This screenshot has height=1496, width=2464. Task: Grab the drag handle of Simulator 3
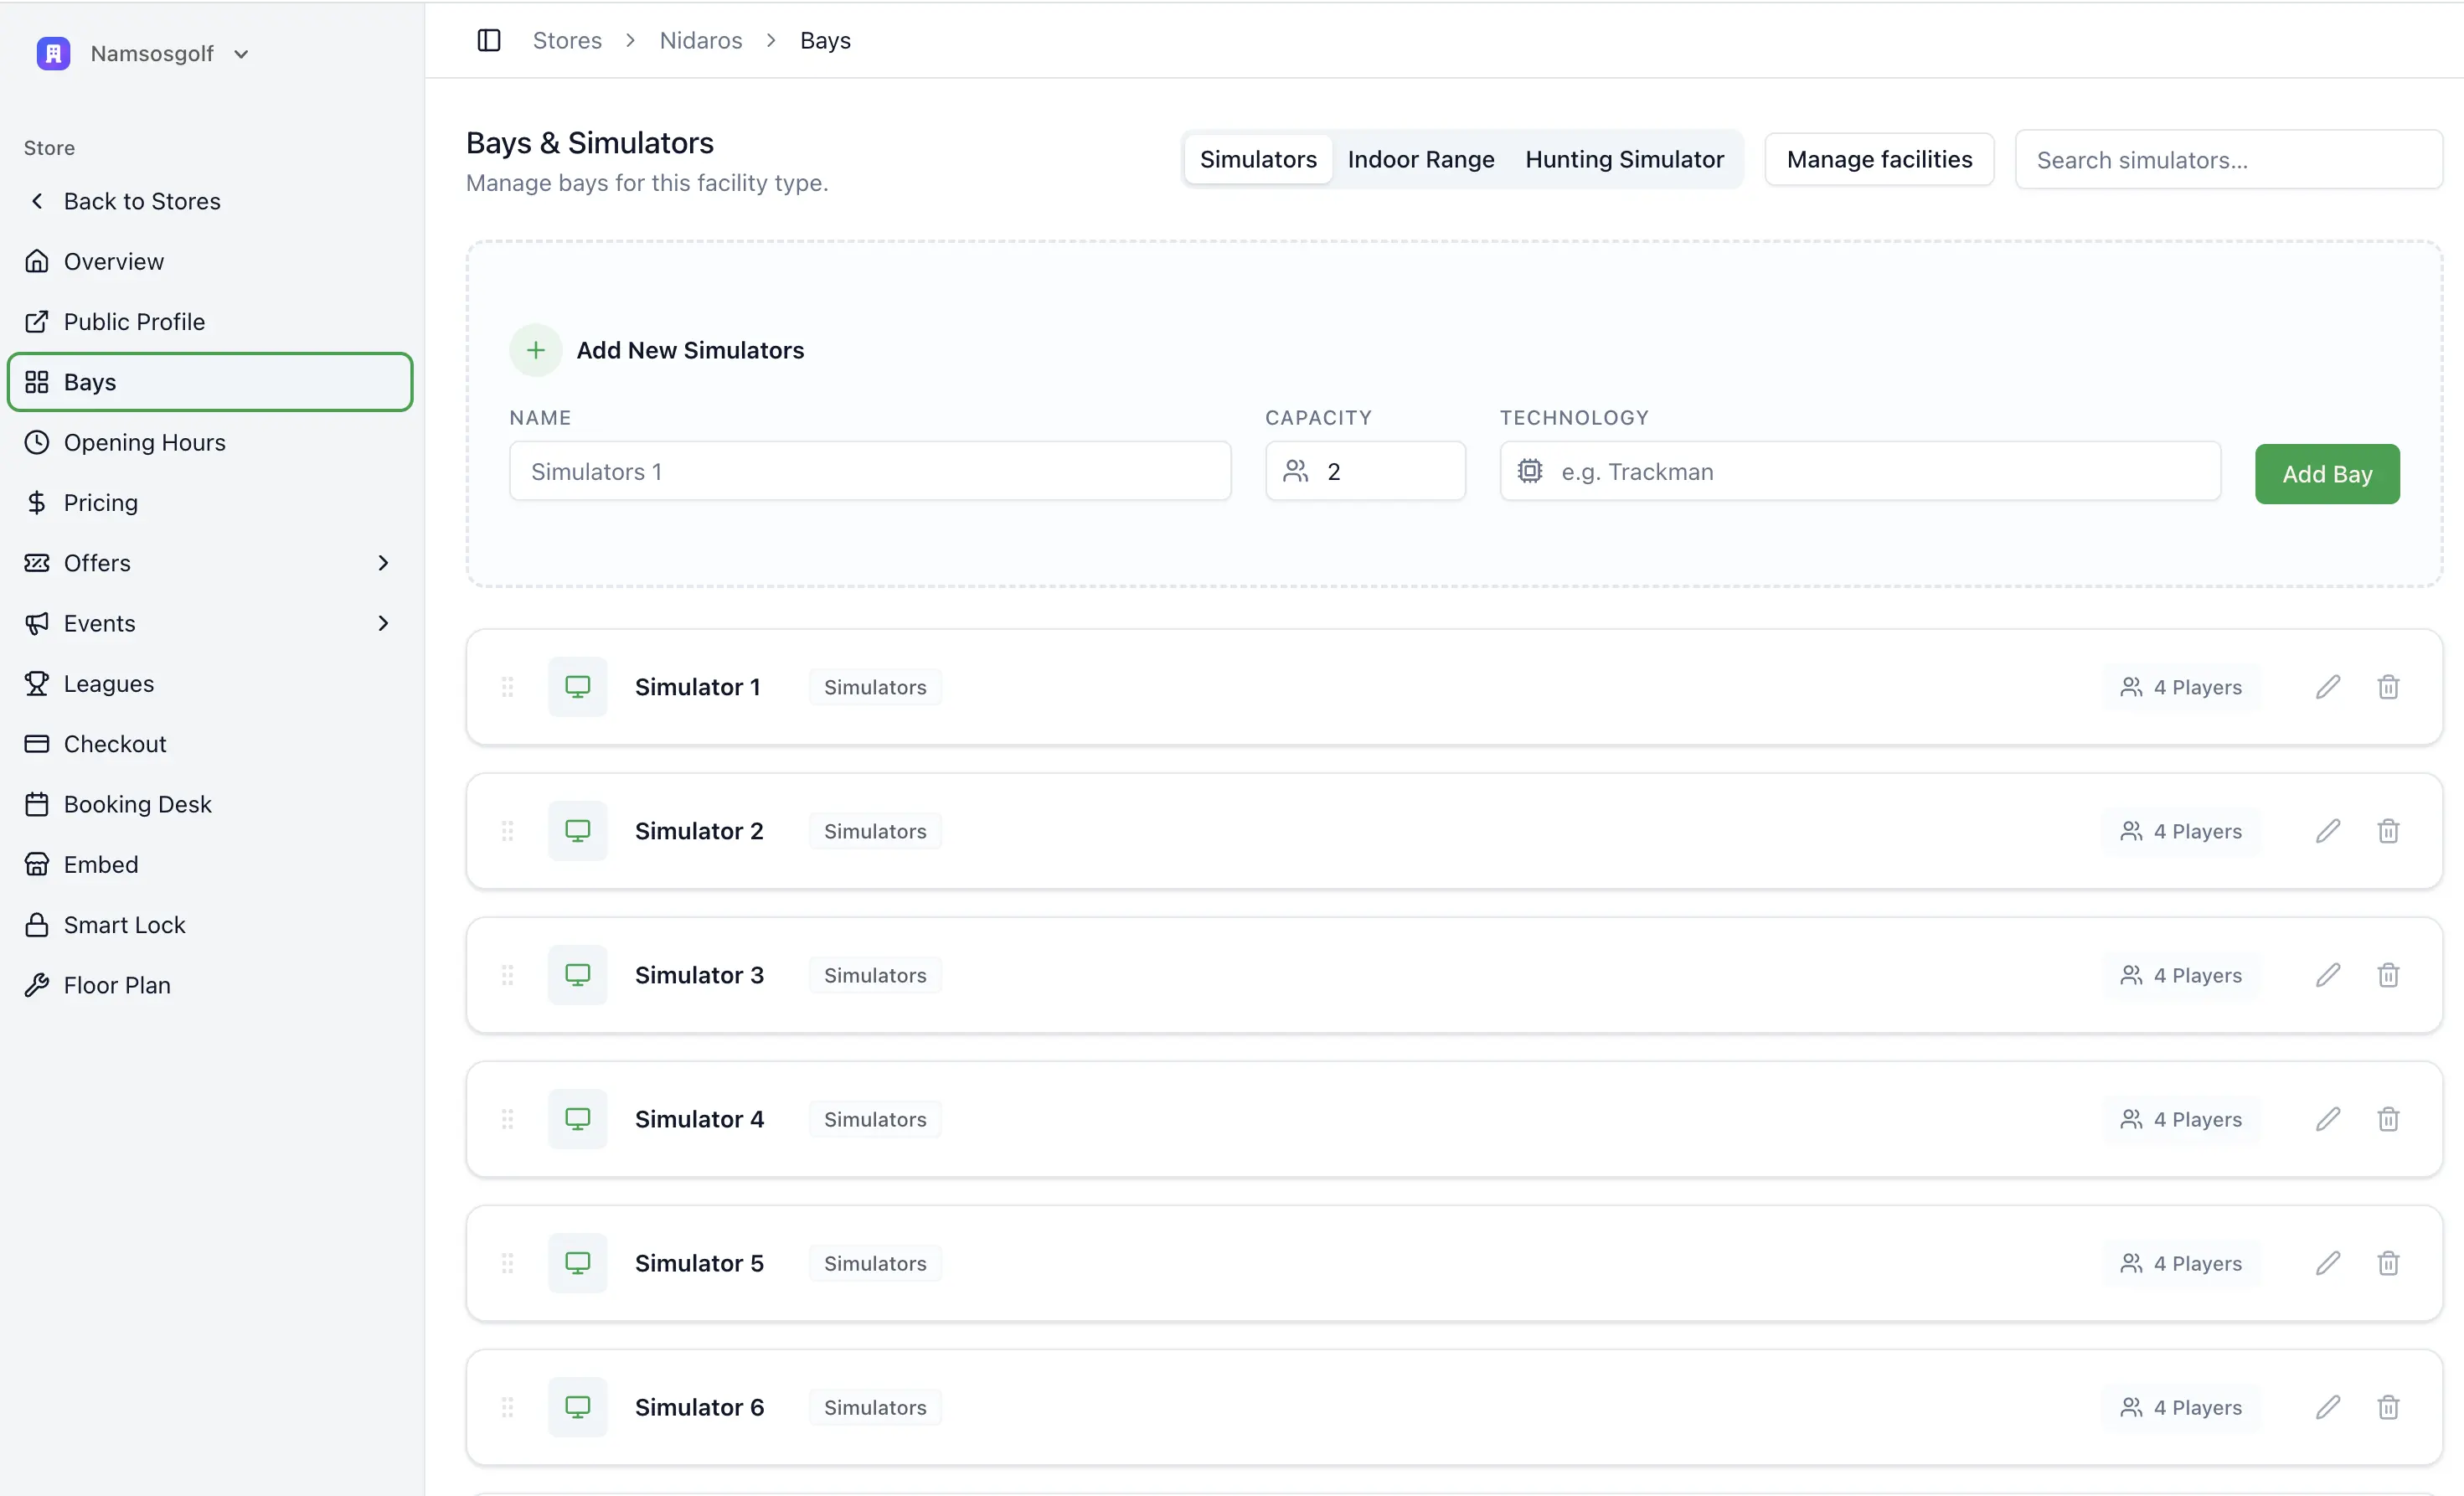click(507, 975)
